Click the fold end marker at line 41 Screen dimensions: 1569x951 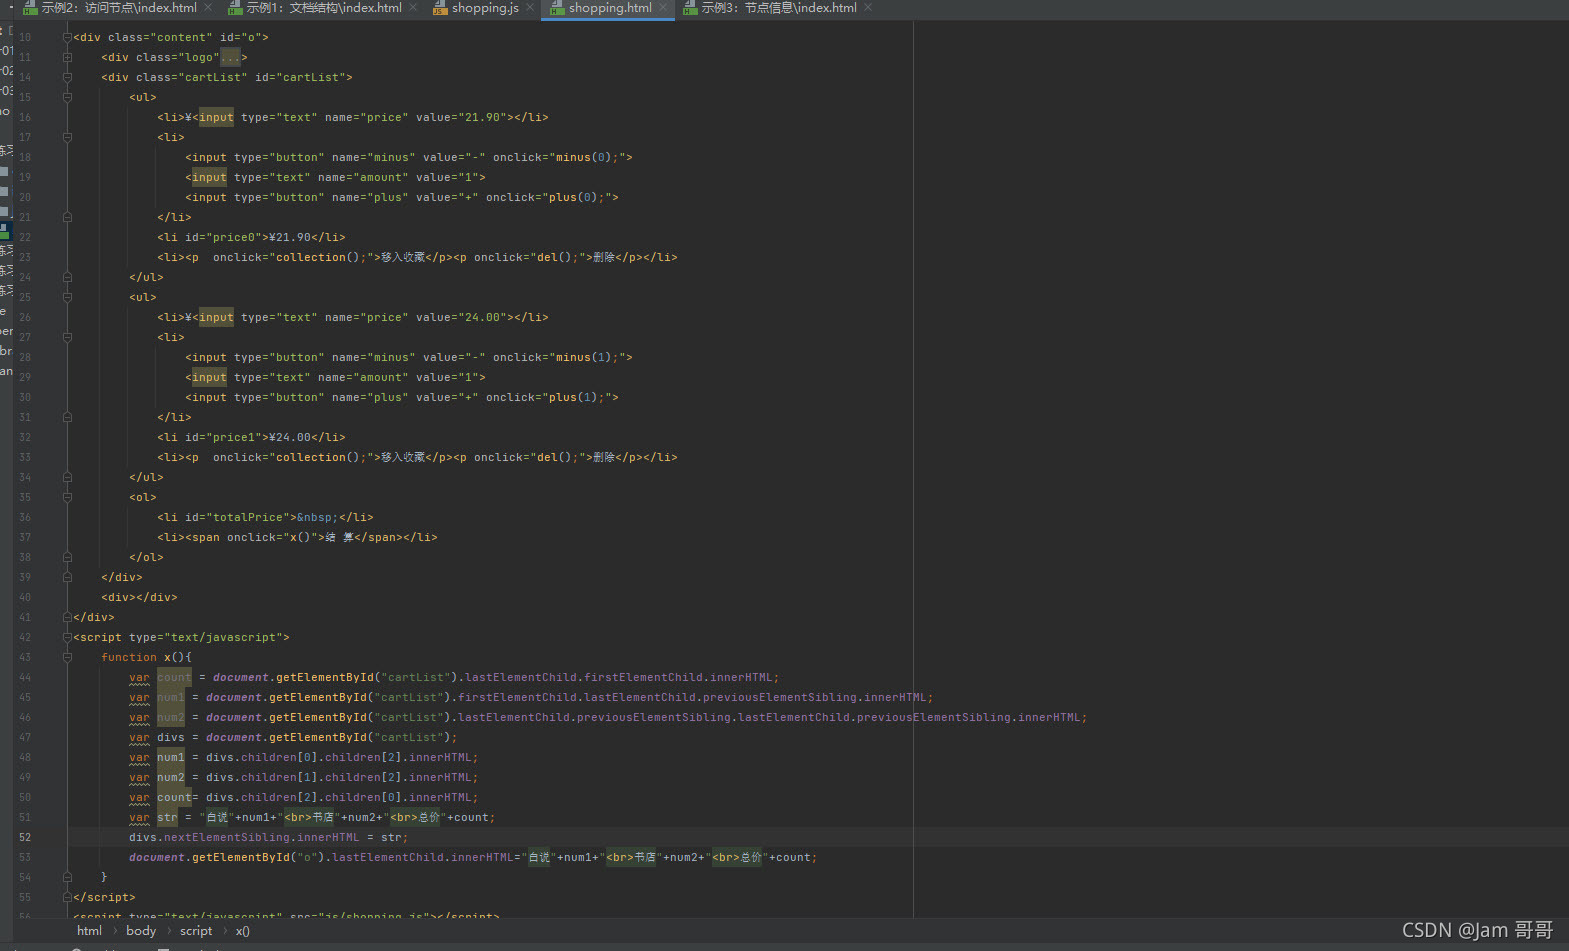pos(67,617)
